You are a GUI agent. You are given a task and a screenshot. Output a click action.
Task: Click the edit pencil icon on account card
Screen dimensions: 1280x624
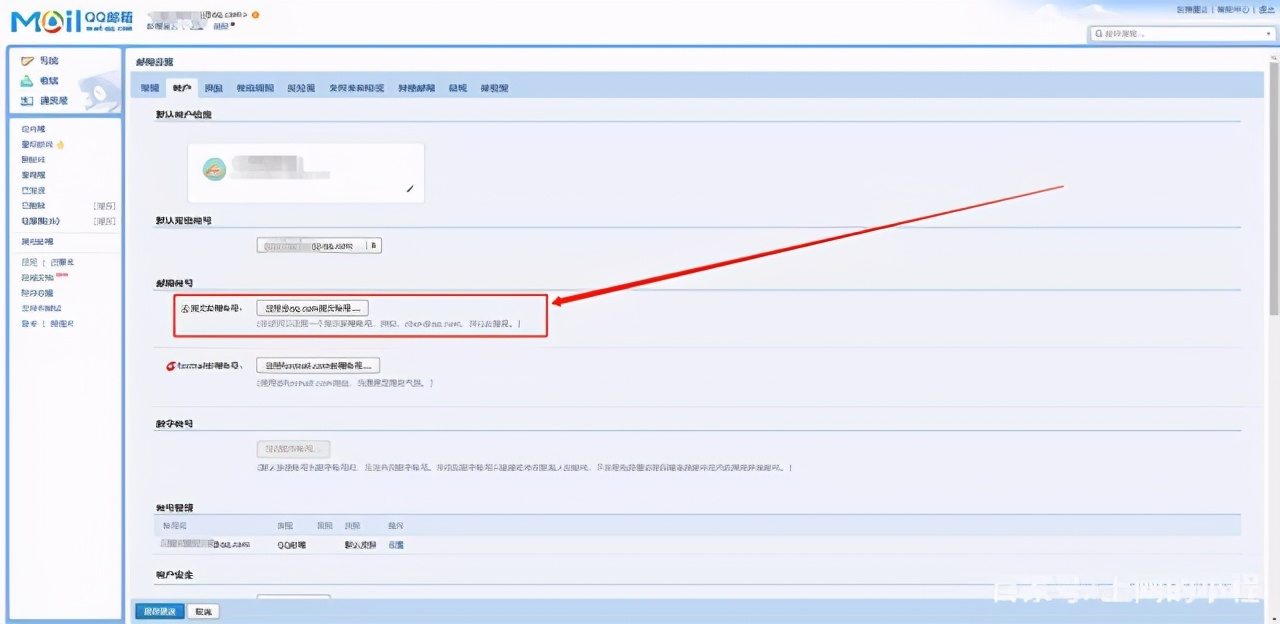[409, 188]
